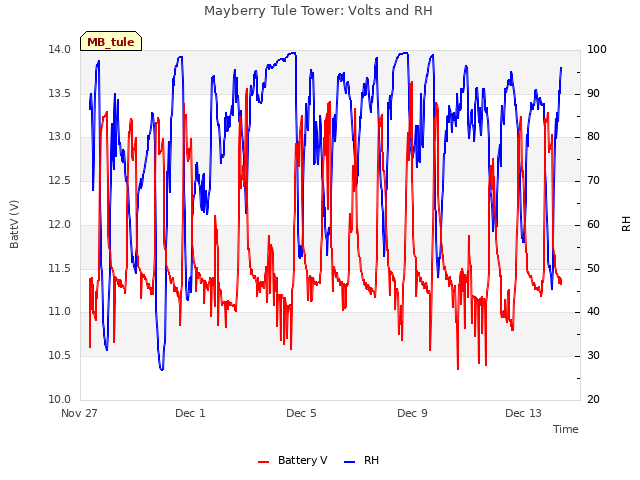Click the 11.5 voltage axis value
This screenshot has height=480, width=640.
(60, 269)
